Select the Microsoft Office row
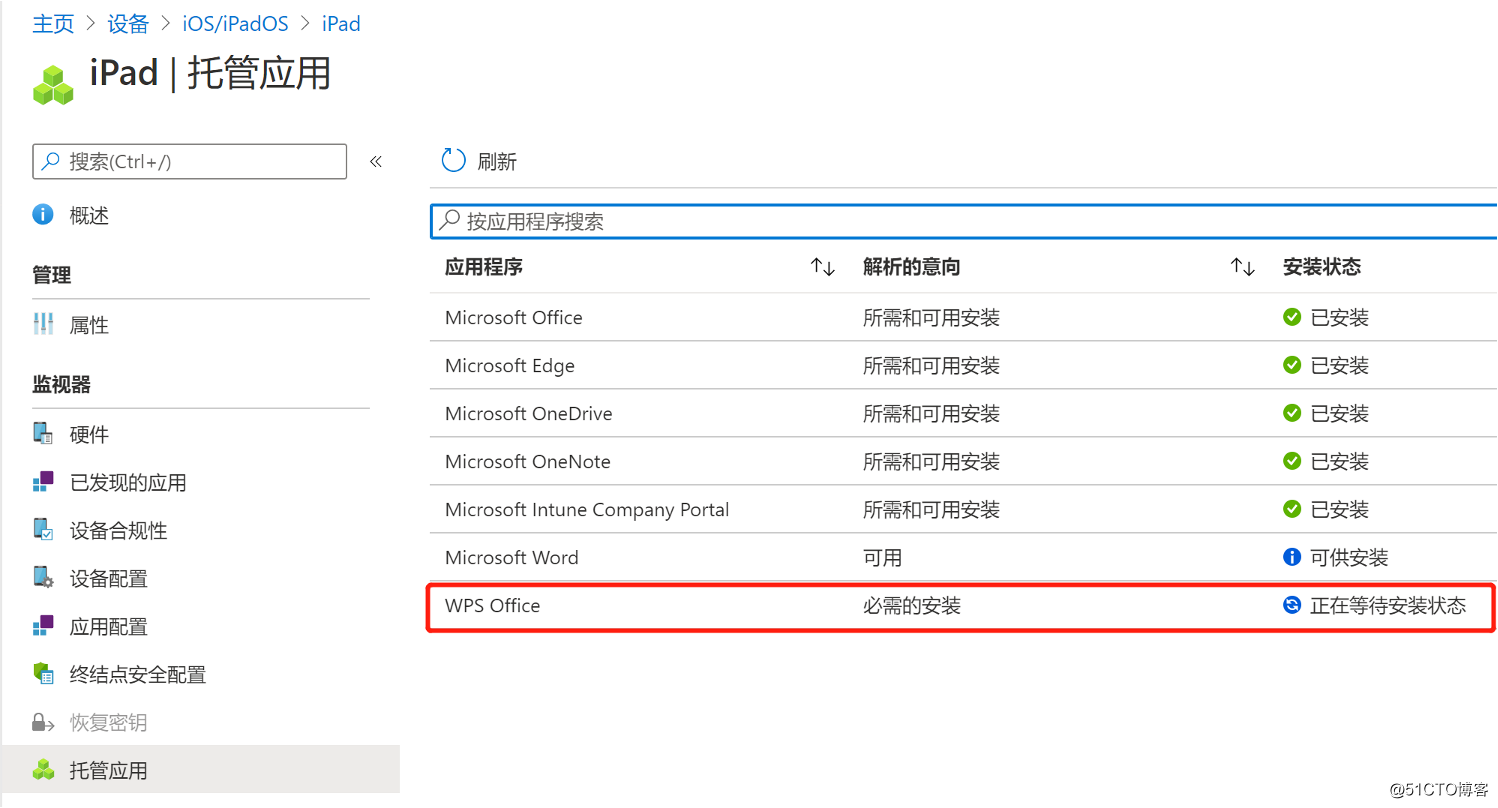 (x=963, y=317)
